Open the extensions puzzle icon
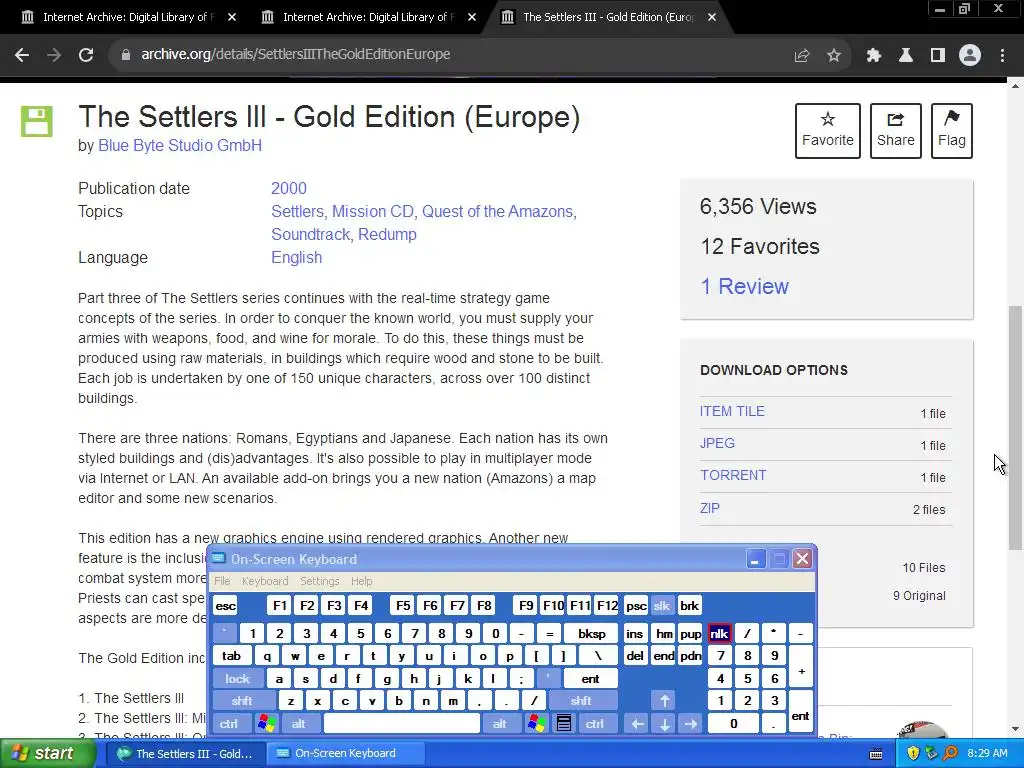The height and width of the screenshot is (768, 1024). (x=874, y=55)
